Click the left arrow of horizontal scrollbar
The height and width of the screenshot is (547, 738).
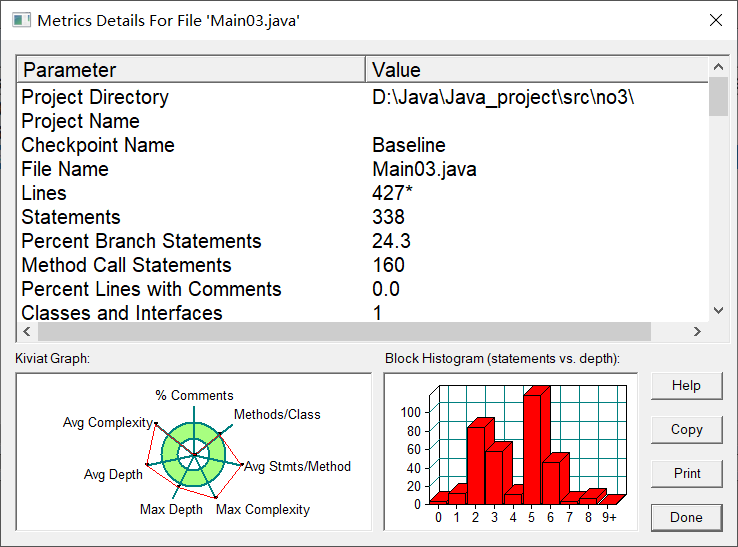point(27,331)
